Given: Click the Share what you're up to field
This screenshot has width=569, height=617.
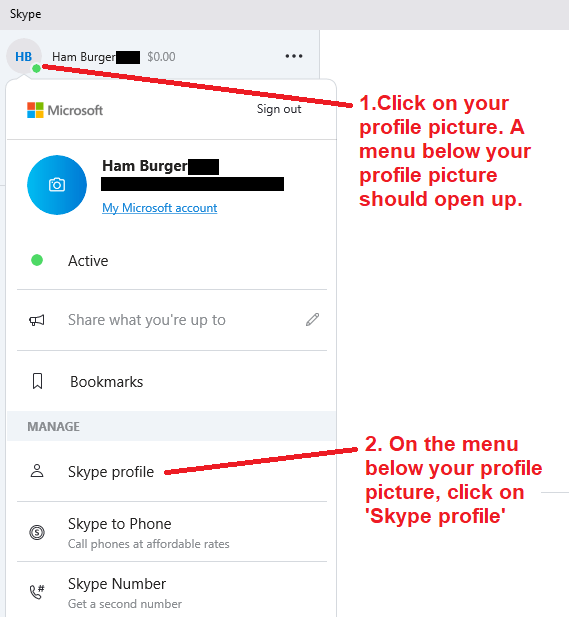Looking at the screenshot, I should [172, 320].
